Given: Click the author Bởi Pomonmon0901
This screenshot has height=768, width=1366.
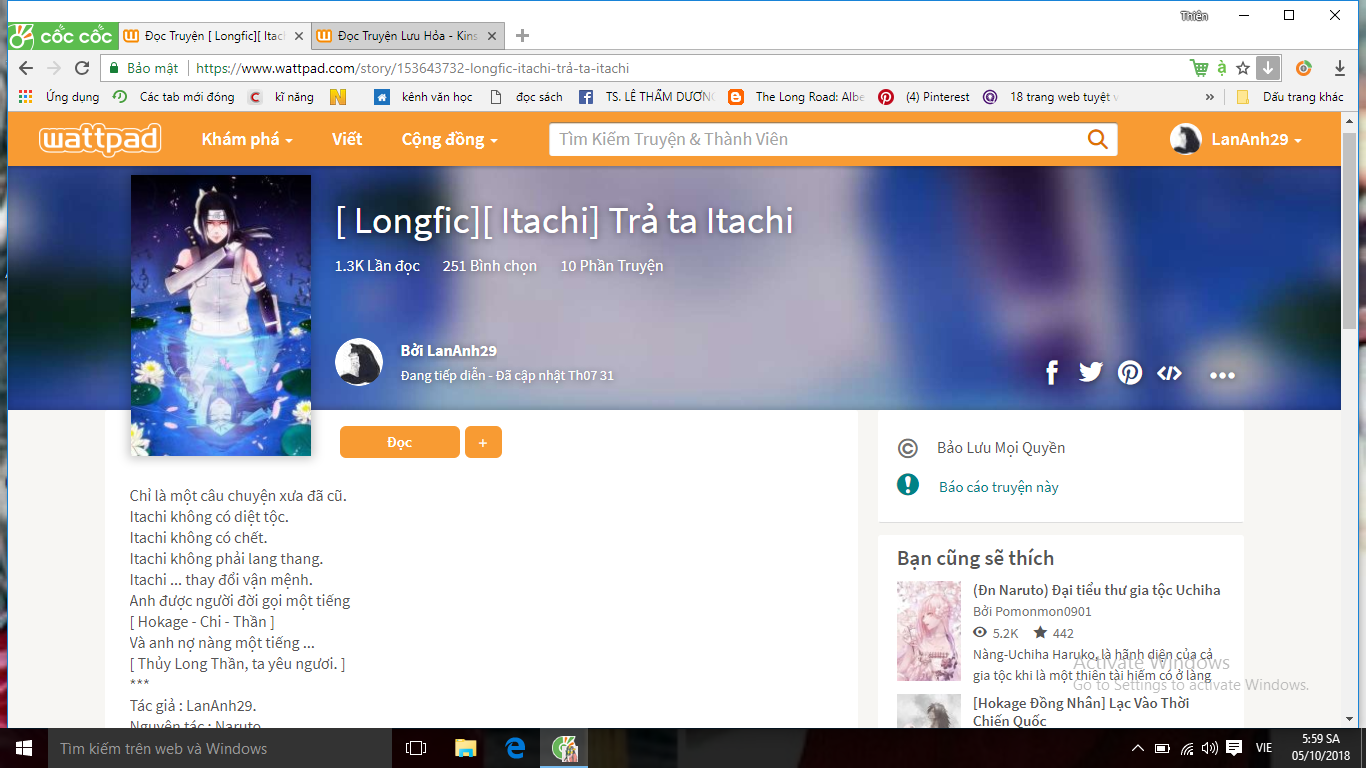Looking at the screenshot, I should [x=1032, y=611].
